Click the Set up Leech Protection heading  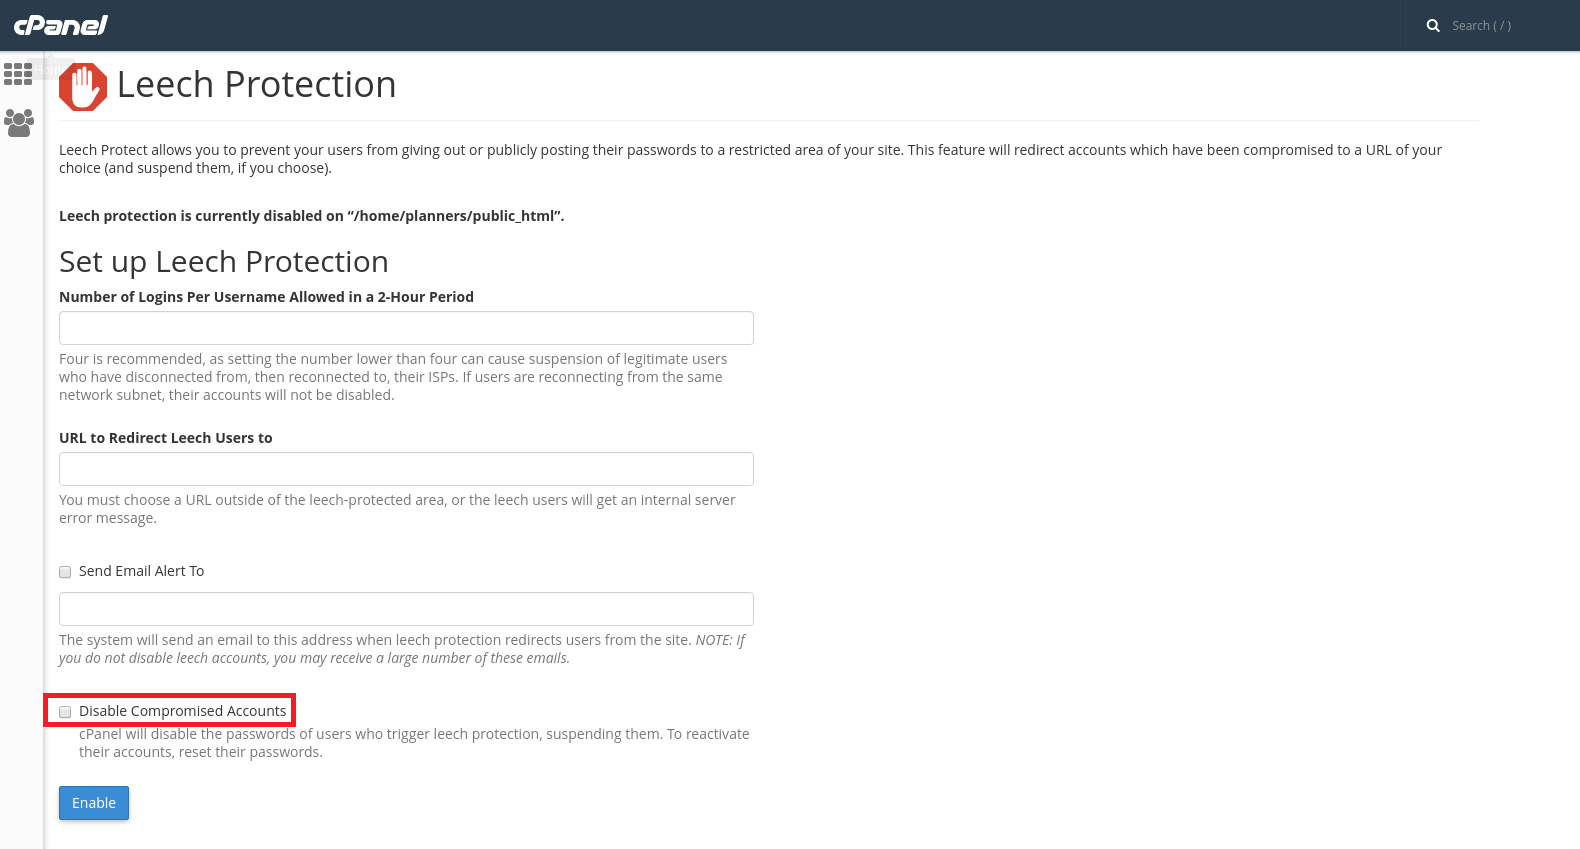(x=224, y=261)
